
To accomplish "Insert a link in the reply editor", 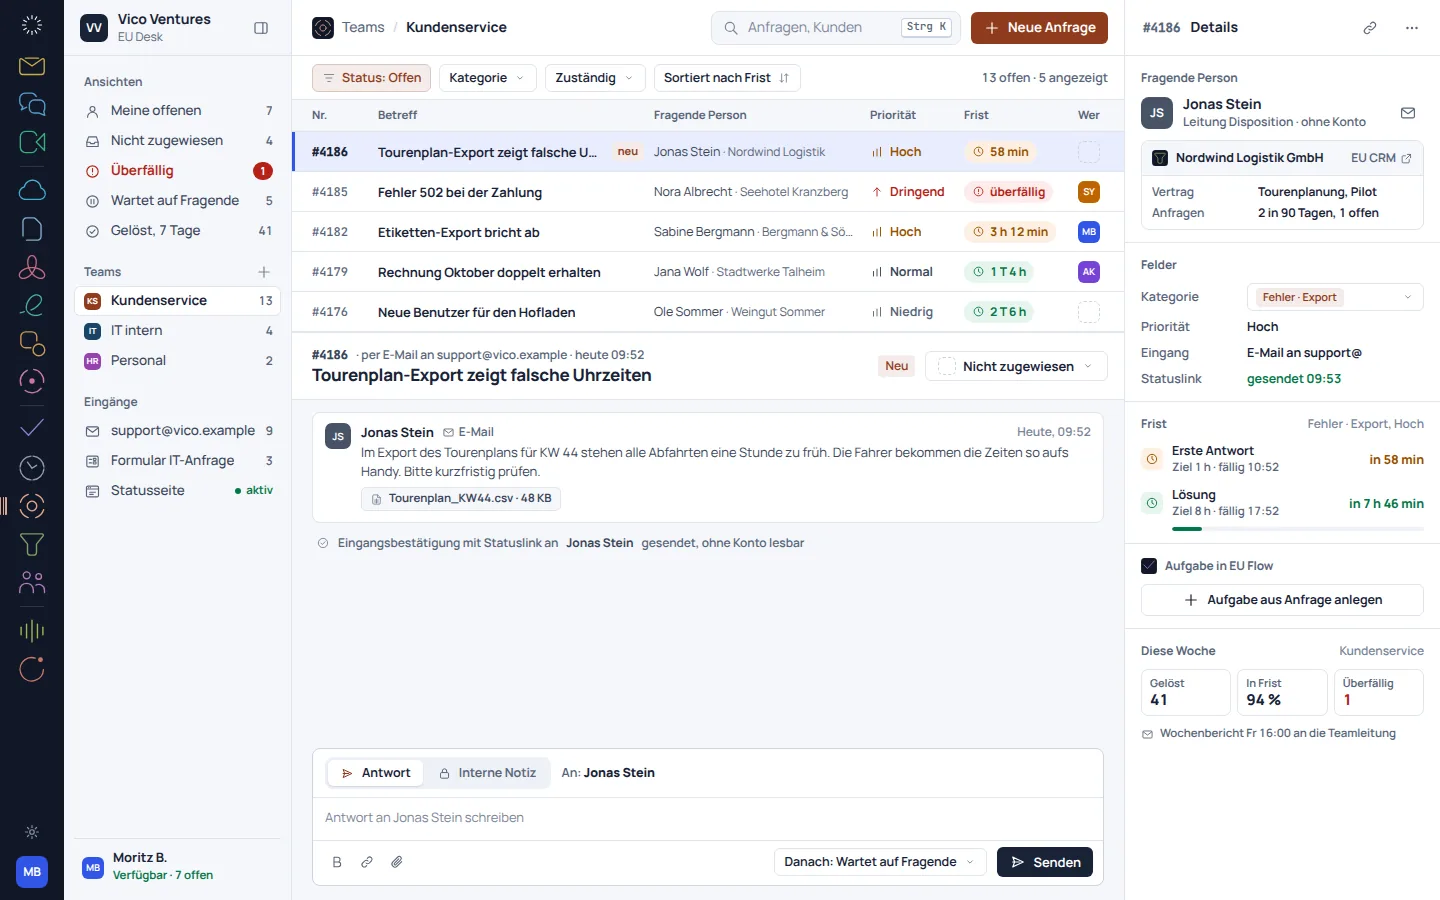I will (x=367, y=862).
